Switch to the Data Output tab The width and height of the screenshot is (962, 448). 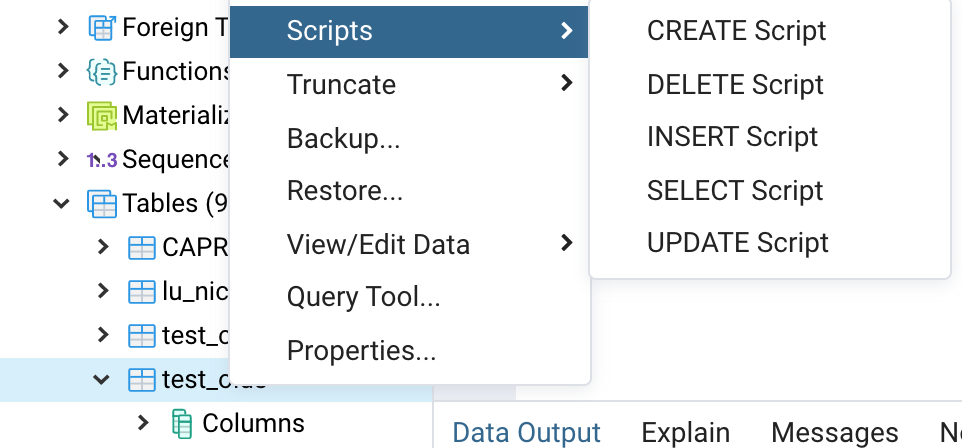(x=526, y=433)
